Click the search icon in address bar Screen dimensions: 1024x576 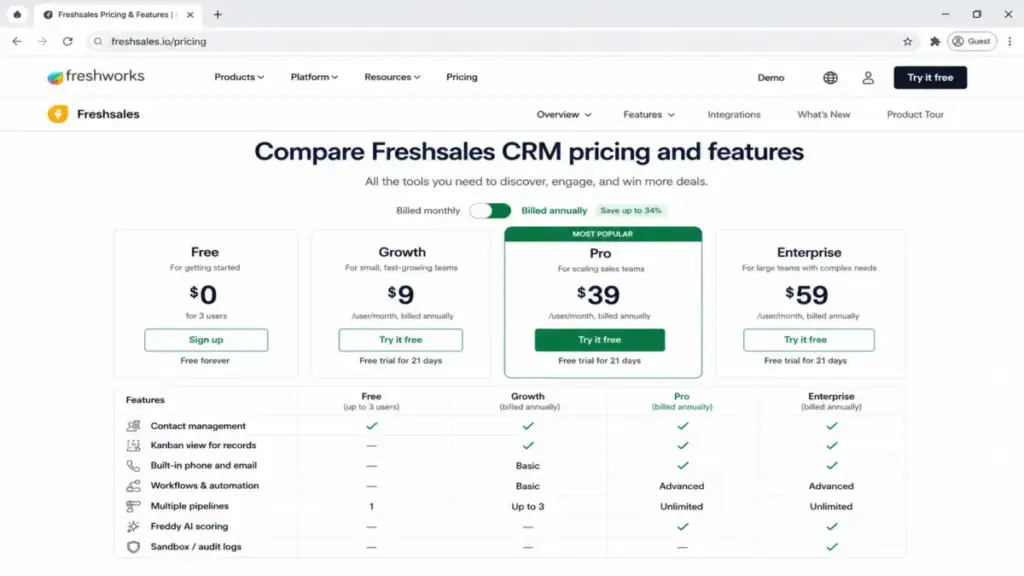[98, 41]
